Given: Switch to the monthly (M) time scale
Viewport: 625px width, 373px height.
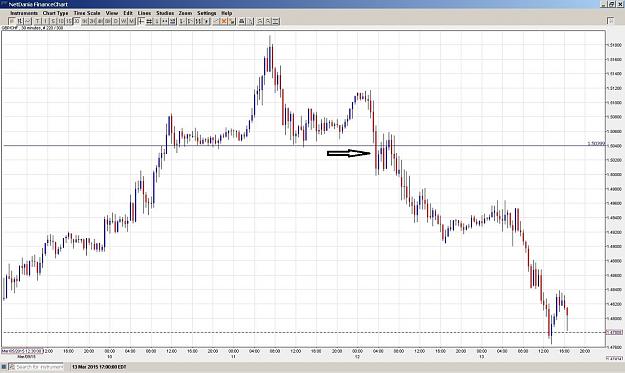Looking at the screenshot, I should pos(132,21).
